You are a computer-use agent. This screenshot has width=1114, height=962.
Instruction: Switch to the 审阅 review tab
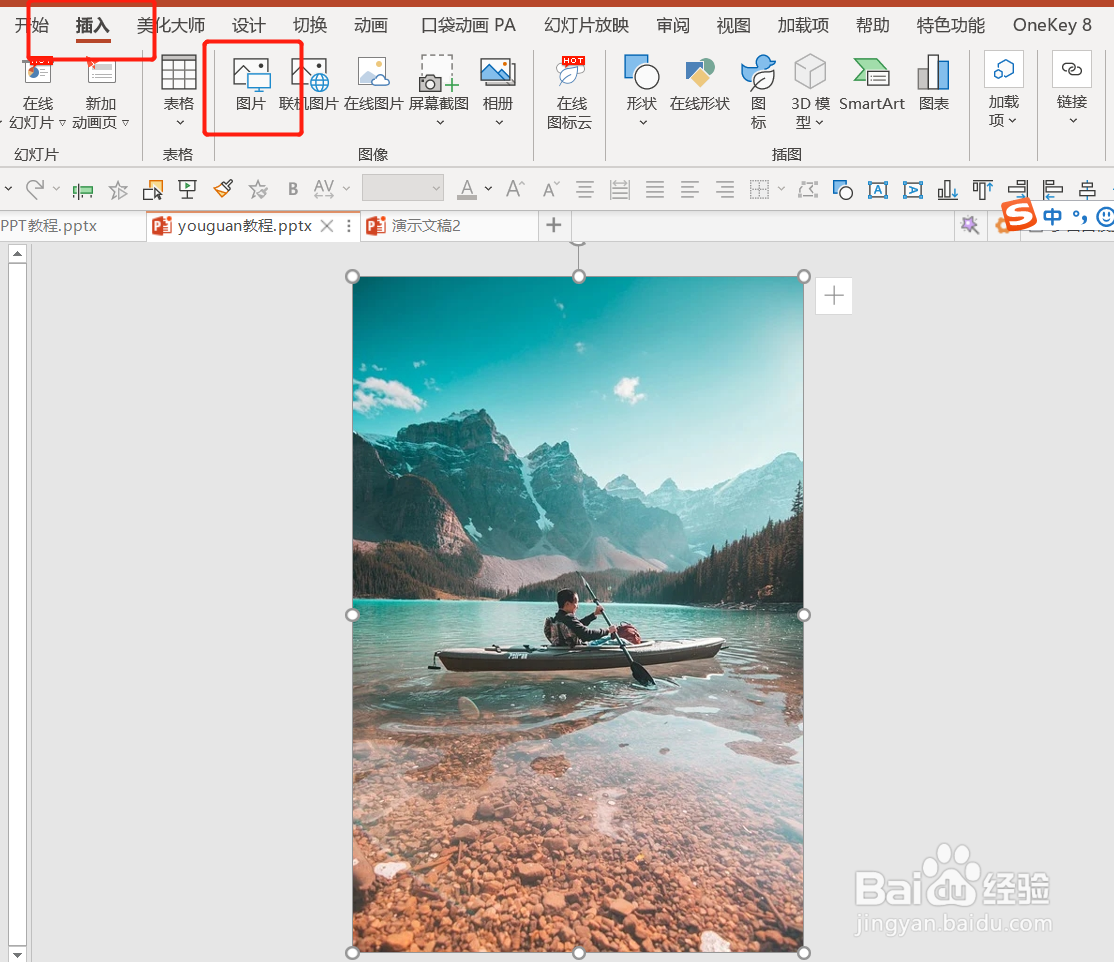673,26
